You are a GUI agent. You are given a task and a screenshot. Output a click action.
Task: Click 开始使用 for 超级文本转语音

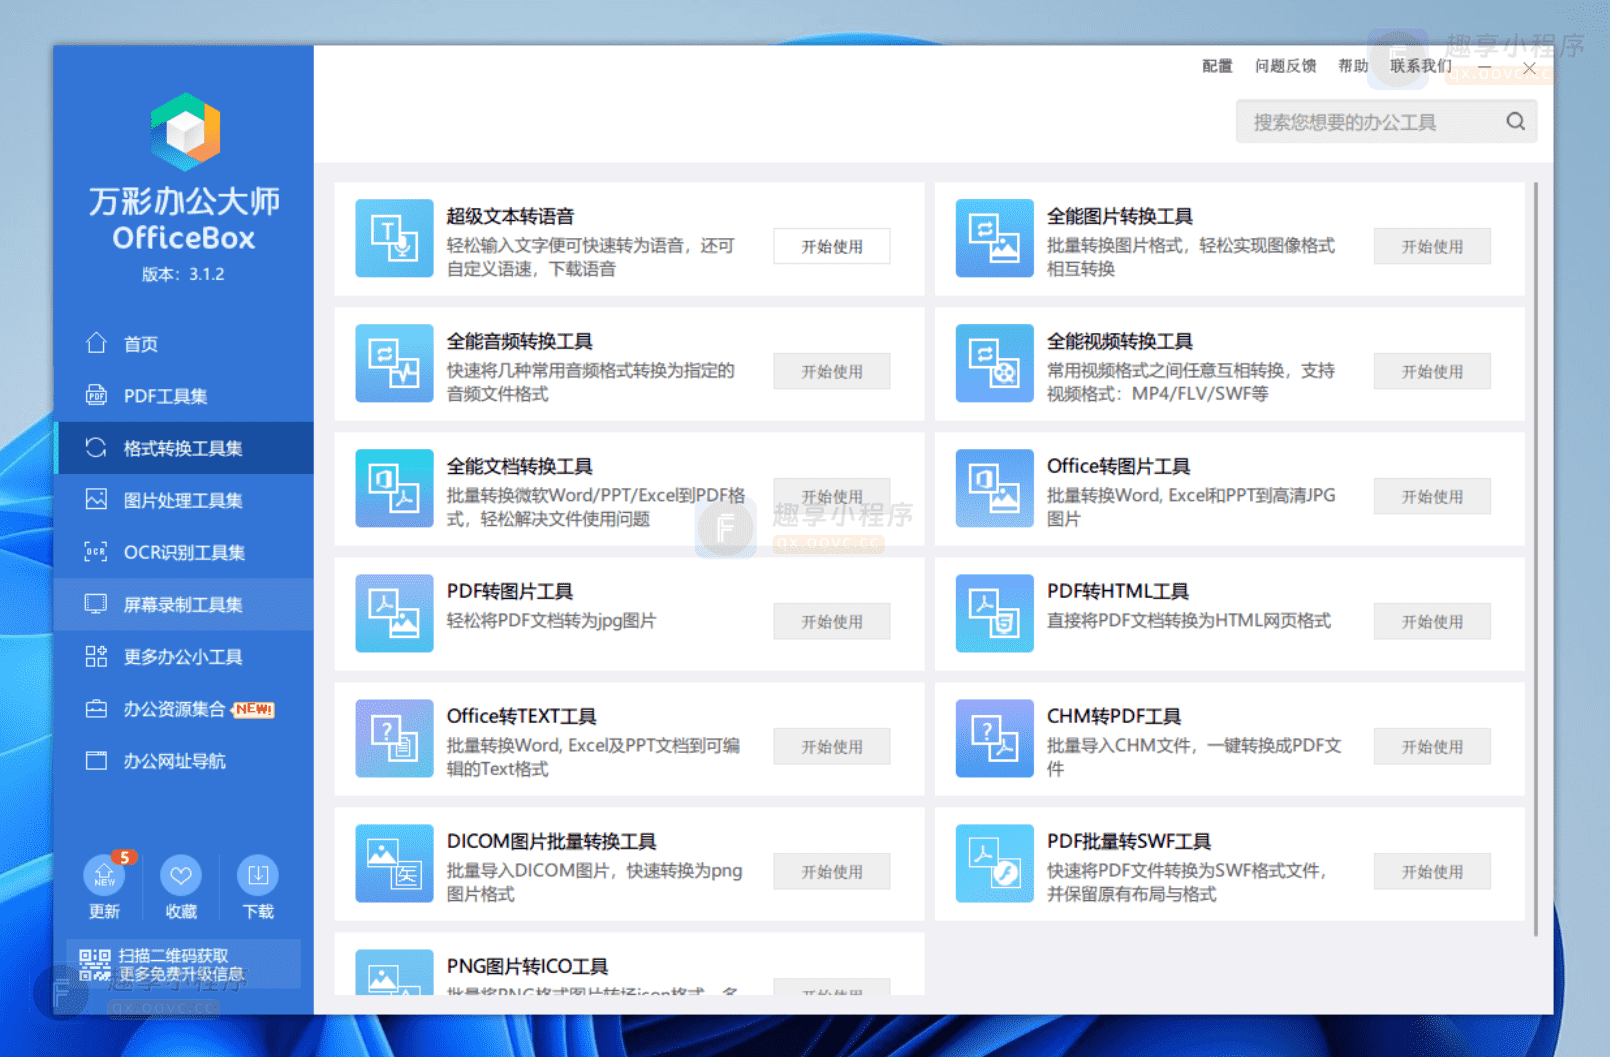[x=832, y=246]
